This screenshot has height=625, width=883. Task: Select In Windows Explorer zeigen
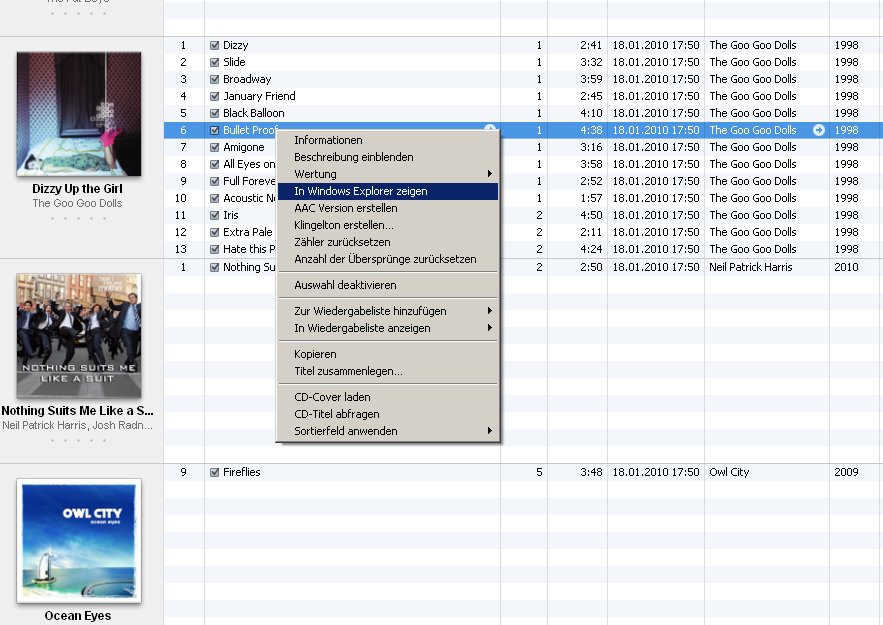click(x=387, y=191)
